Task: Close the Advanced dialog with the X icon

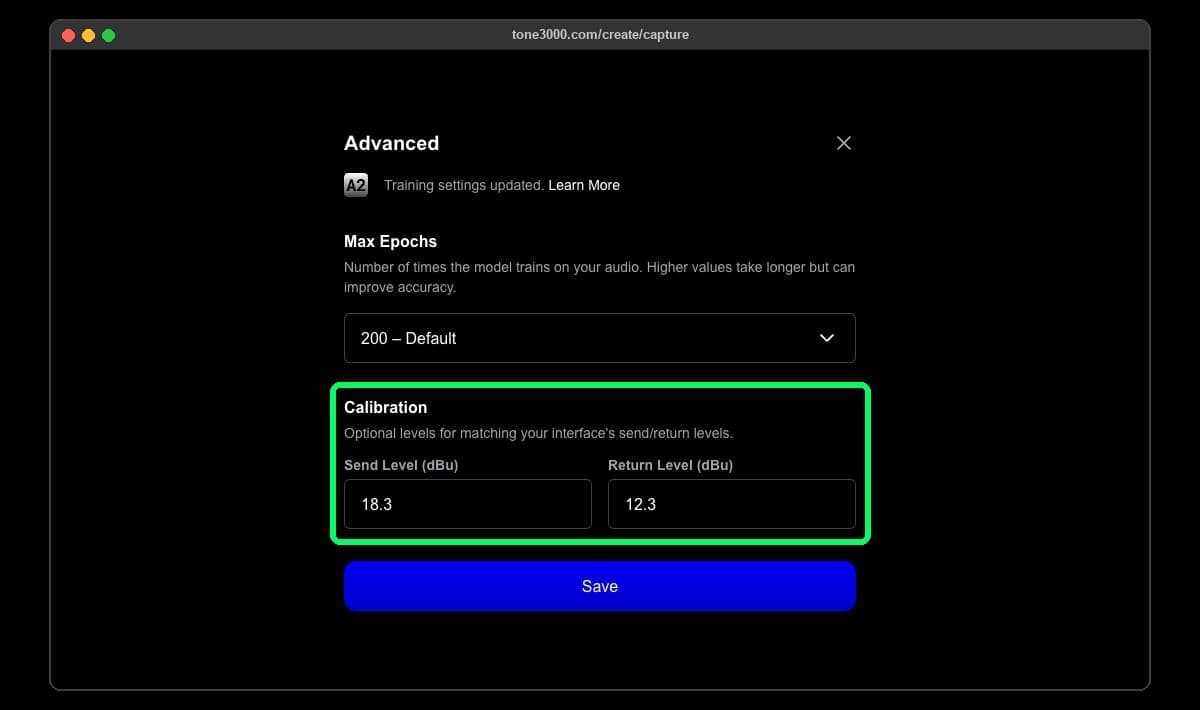Action: [844, 143]
